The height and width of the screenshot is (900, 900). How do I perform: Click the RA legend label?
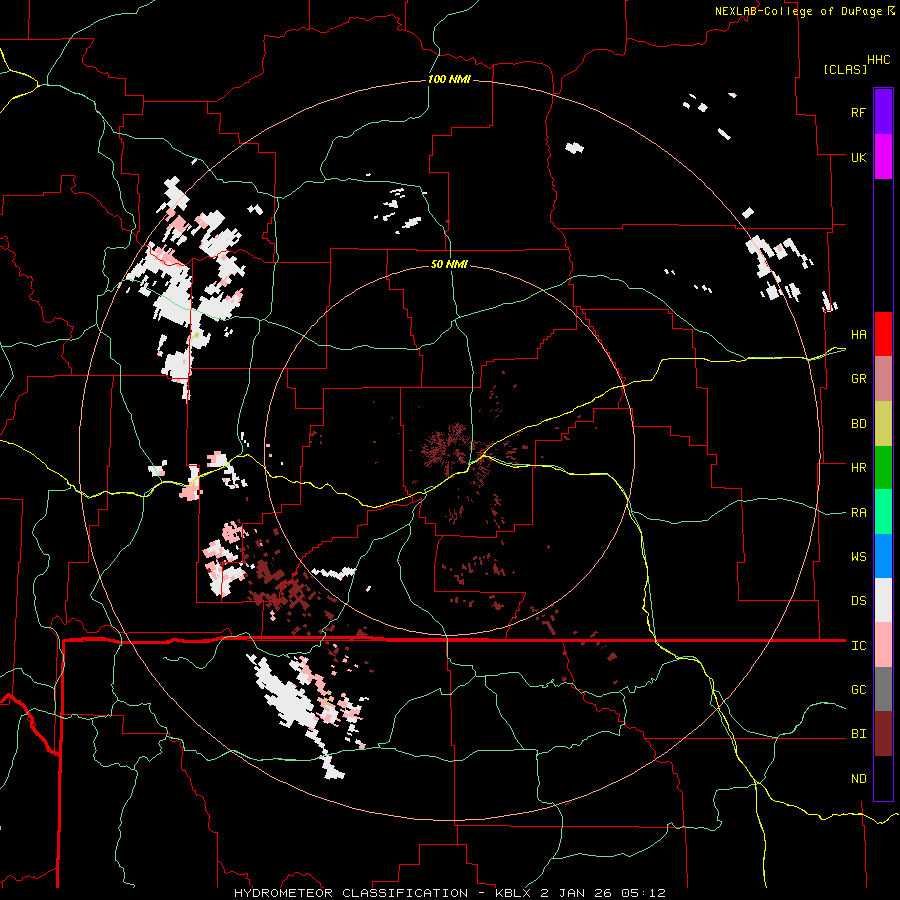[858, 513]
